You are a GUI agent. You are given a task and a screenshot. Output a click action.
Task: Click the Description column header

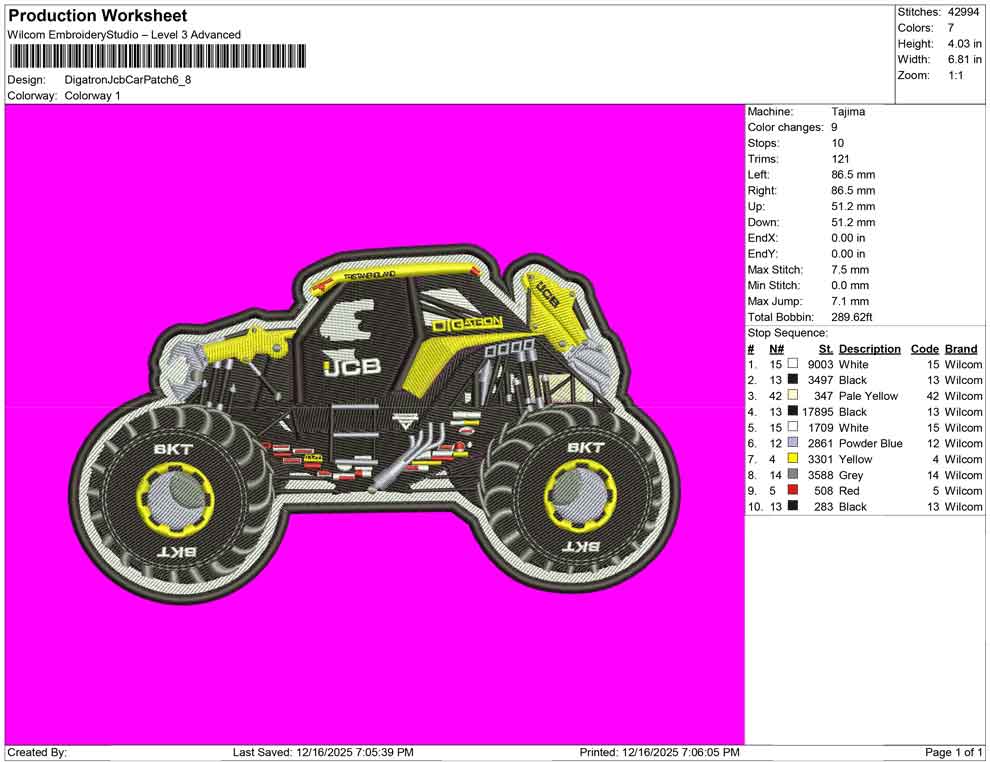(870, 348)
